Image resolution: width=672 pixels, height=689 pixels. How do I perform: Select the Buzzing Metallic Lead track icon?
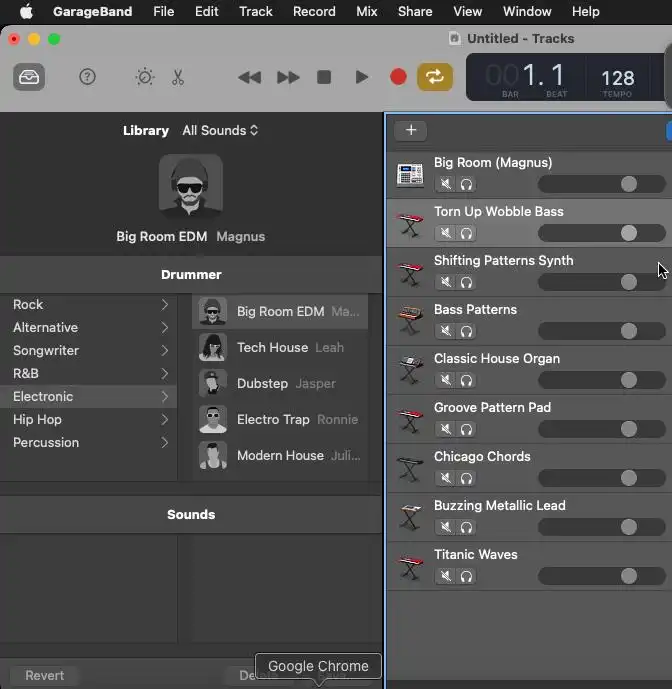(410, 518)
